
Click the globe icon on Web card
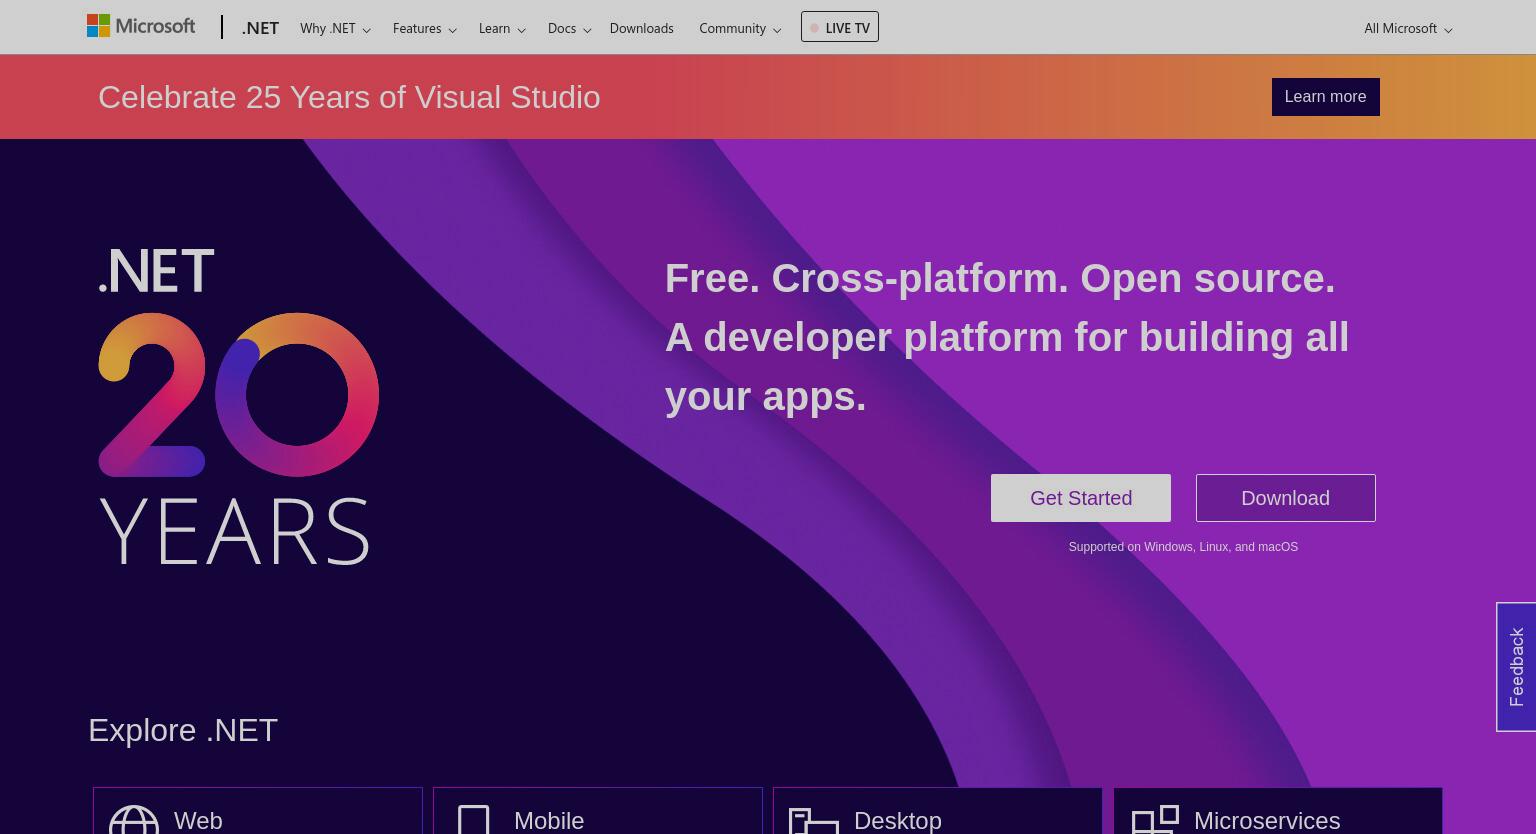(134, 819)
